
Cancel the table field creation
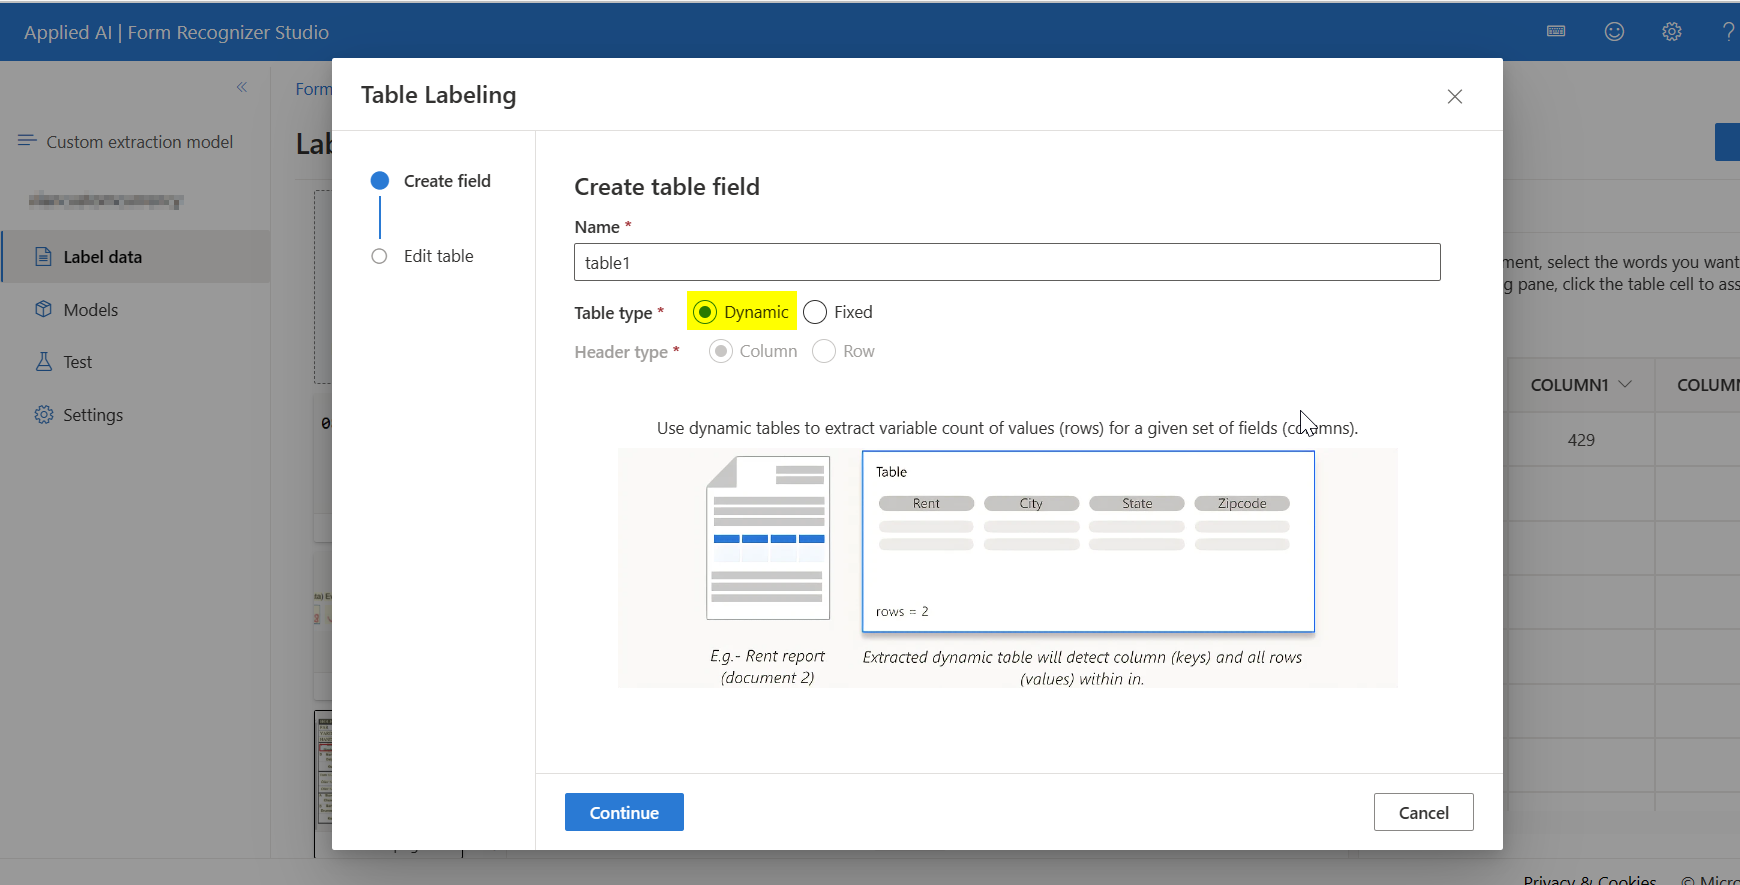coord(1423,813)
